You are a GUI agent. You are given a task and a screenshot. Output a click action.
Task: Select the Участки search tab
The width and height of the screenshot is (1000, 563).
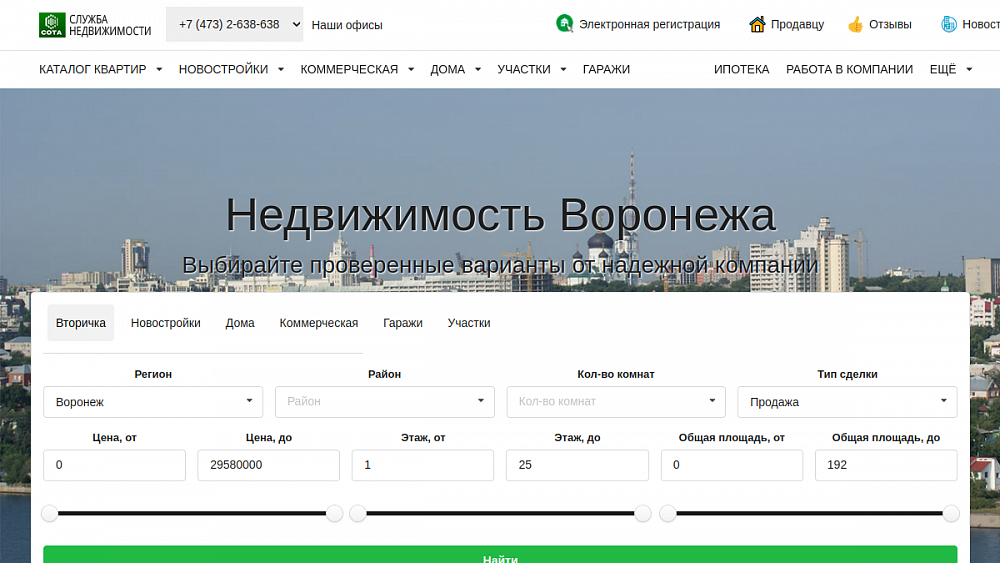coord(469,323)
